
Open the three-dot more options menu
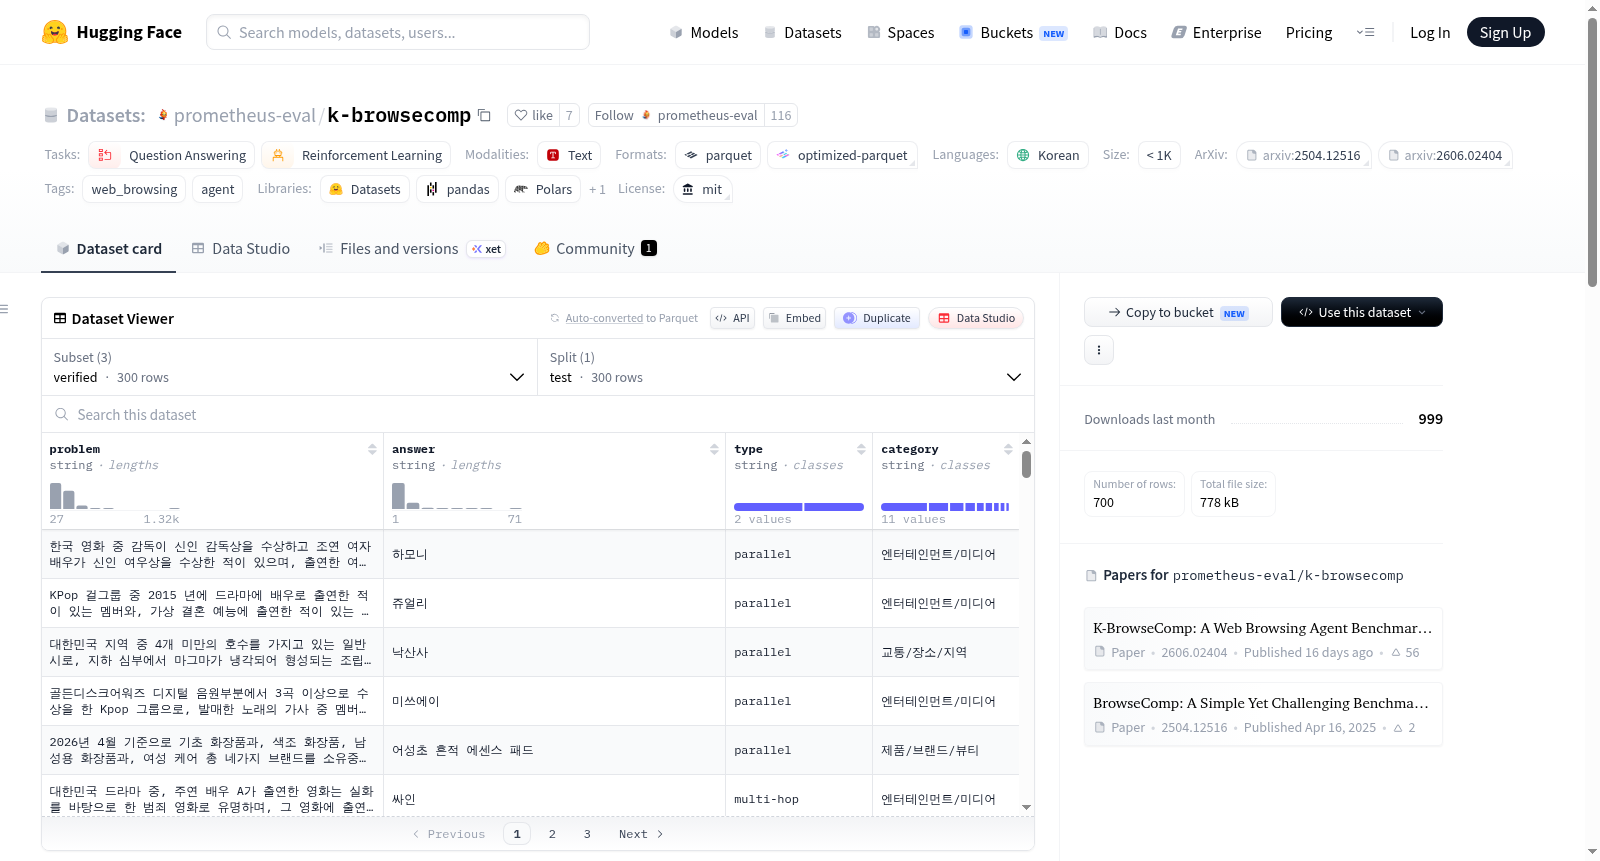pos(1099,350)
